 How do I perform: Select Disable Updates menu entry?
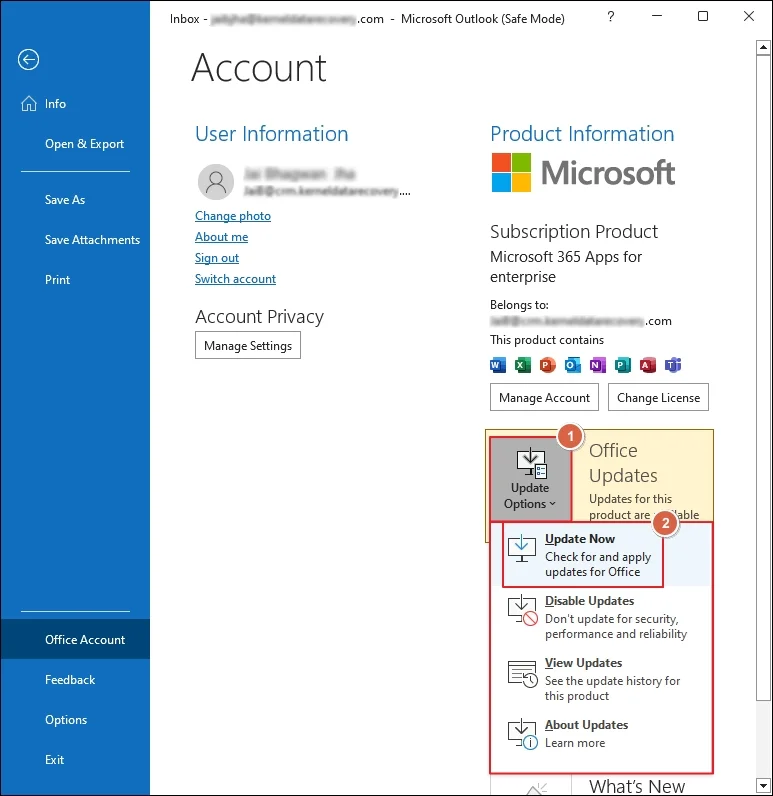coord(601,617)
